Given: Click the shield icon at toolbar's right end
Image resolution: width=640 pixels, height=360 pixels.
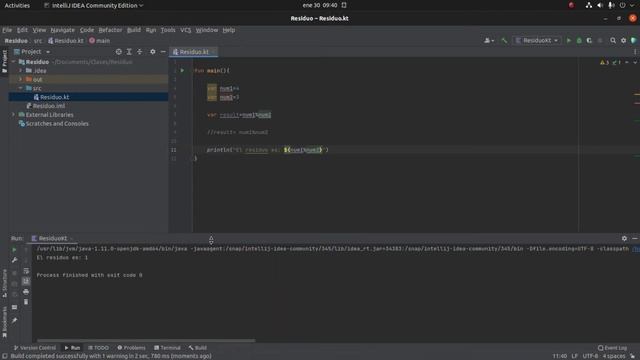Looking at the screenshot, I should point(633,40).
